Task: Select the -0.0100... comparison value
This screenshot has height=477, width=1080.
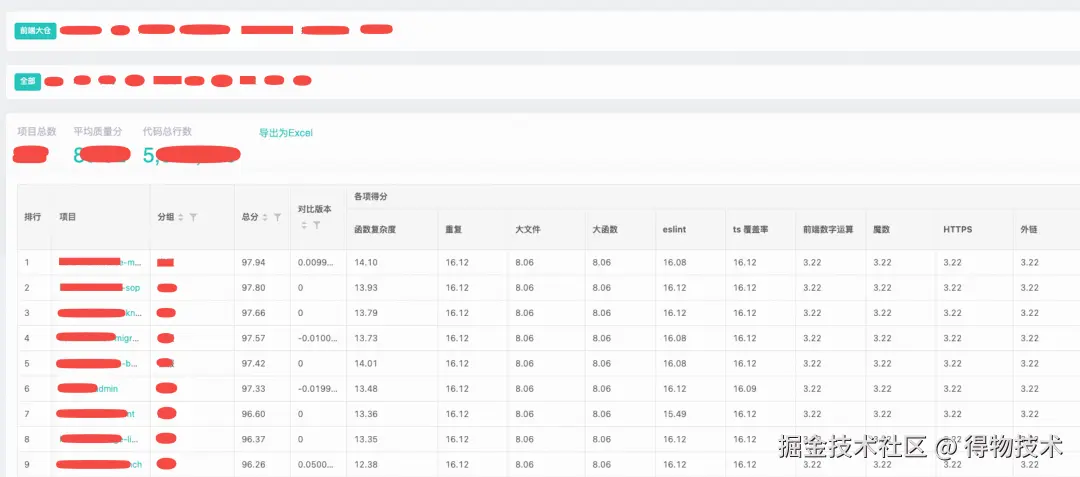Action: (x=318, y=338)
